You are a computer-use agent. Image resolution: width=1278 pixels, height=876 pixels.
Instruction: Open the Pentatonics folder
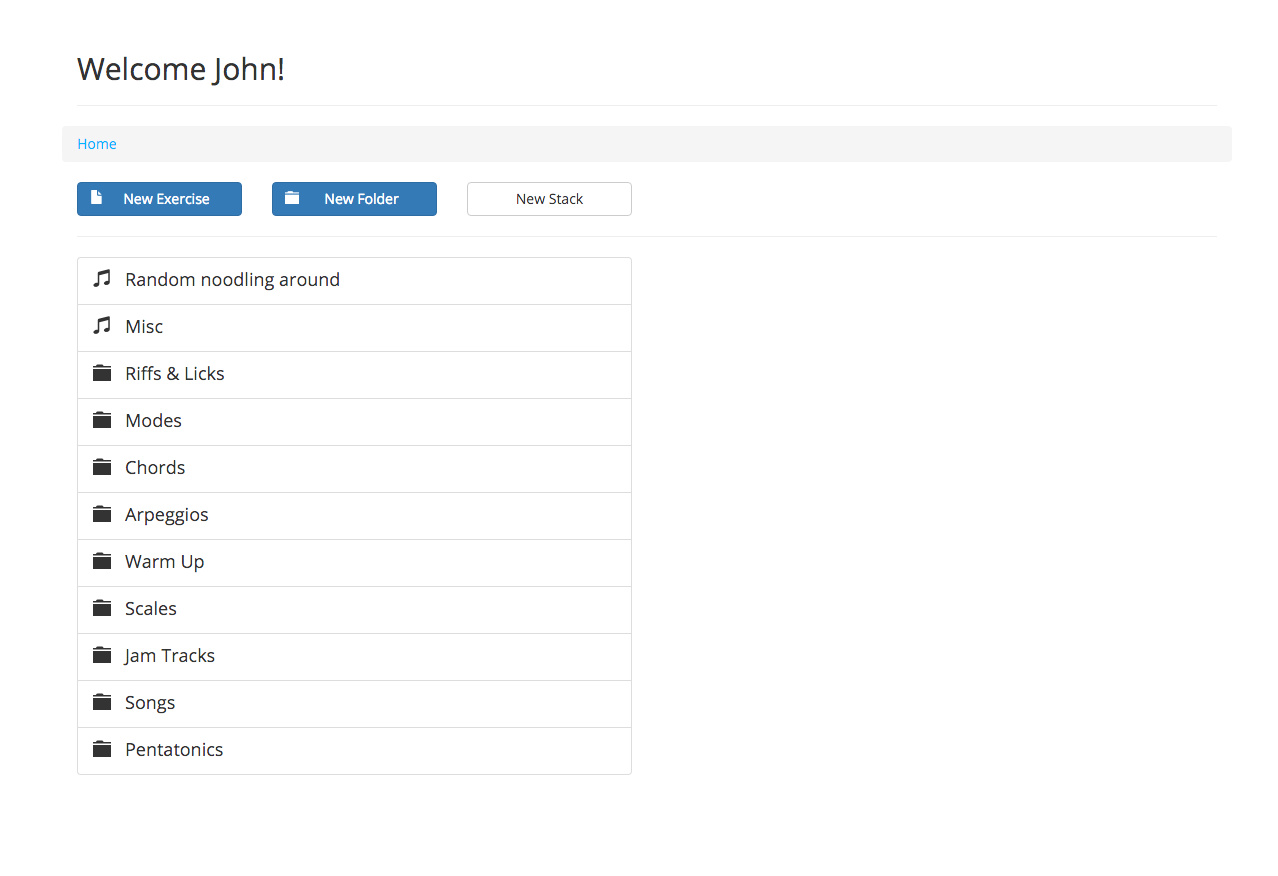354,751
